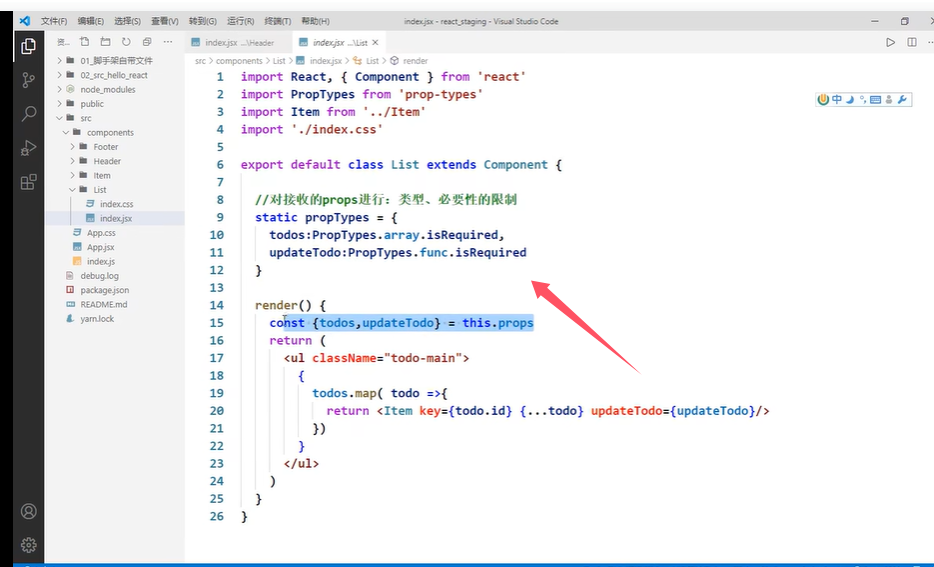Expand the 01_脚手架自带文件 folder
Viewport: 934px width, 567px height.
[x=114, y=61]
